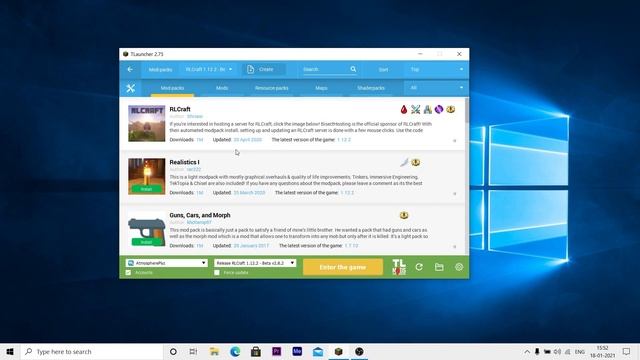Expand the RLCraft entry arrow
The height and width of the screenshot is (360, 640).
point(455,140)
